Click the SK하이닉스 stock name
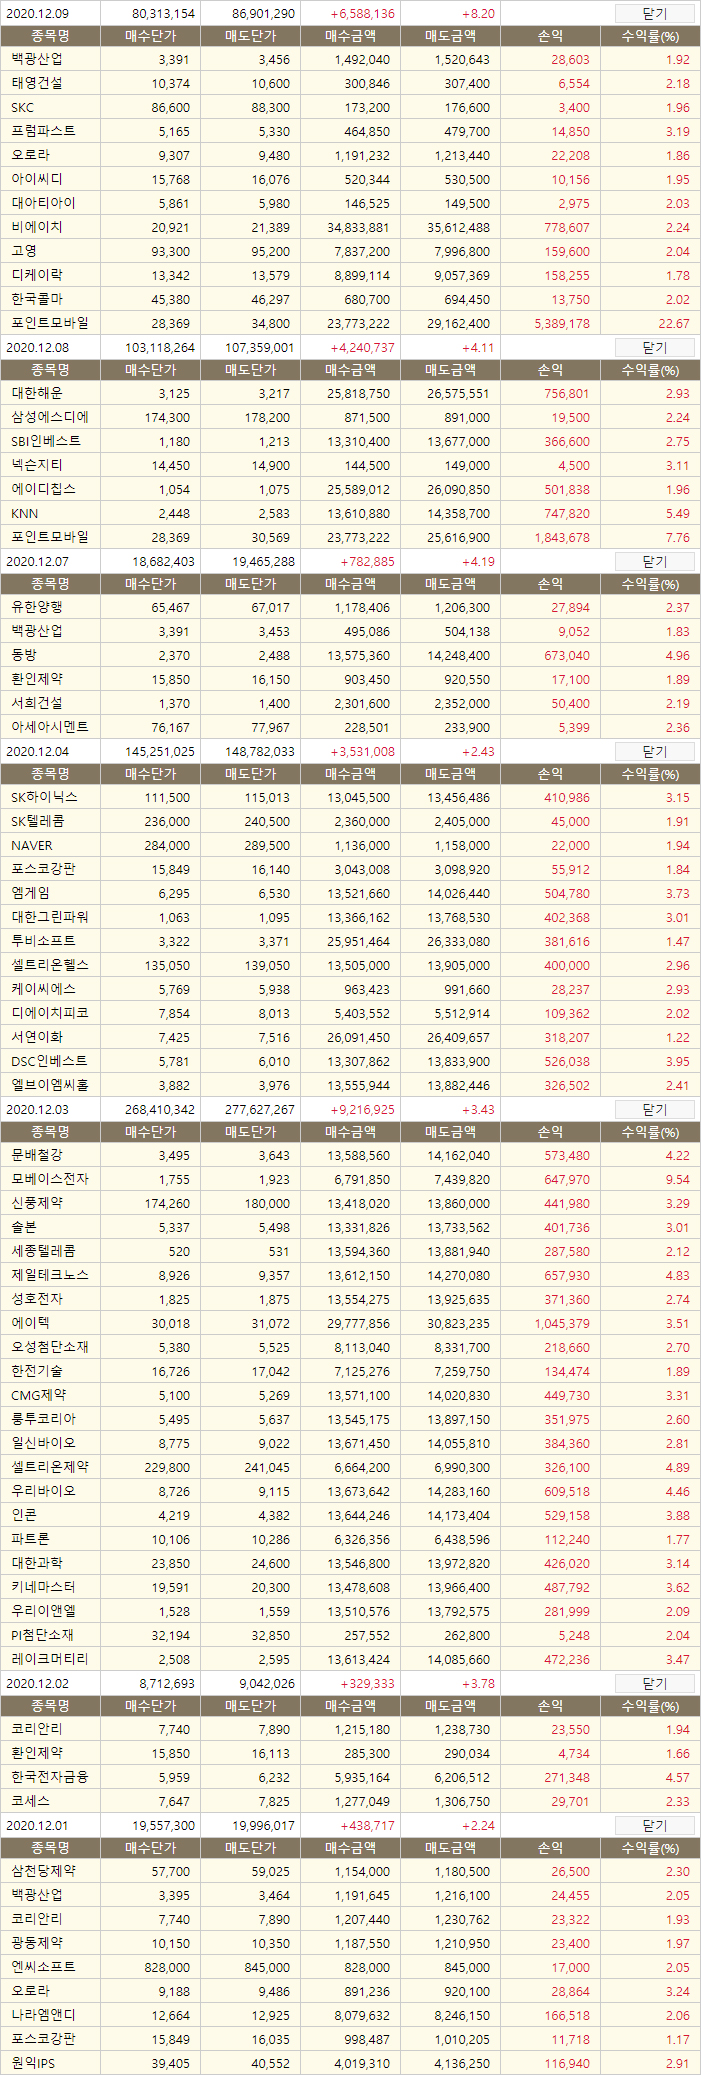Image resolution: width=701 pixels, height=2075 pixels. [44, 798]
